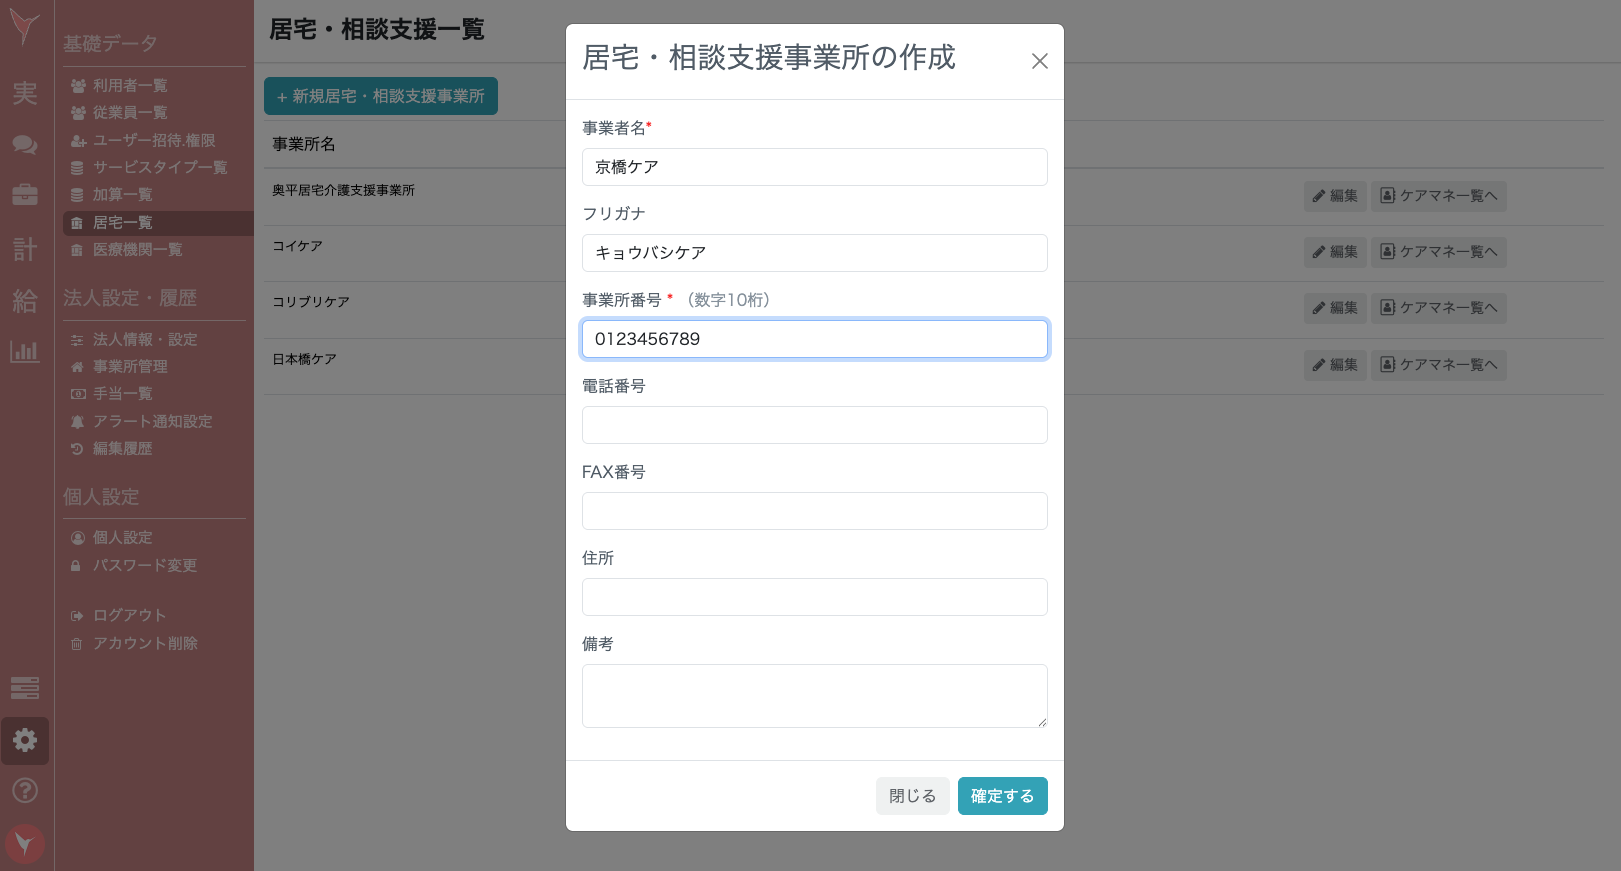
Task: Open 事業所管理 in the sidebar
Action: (x=130, y=367)
